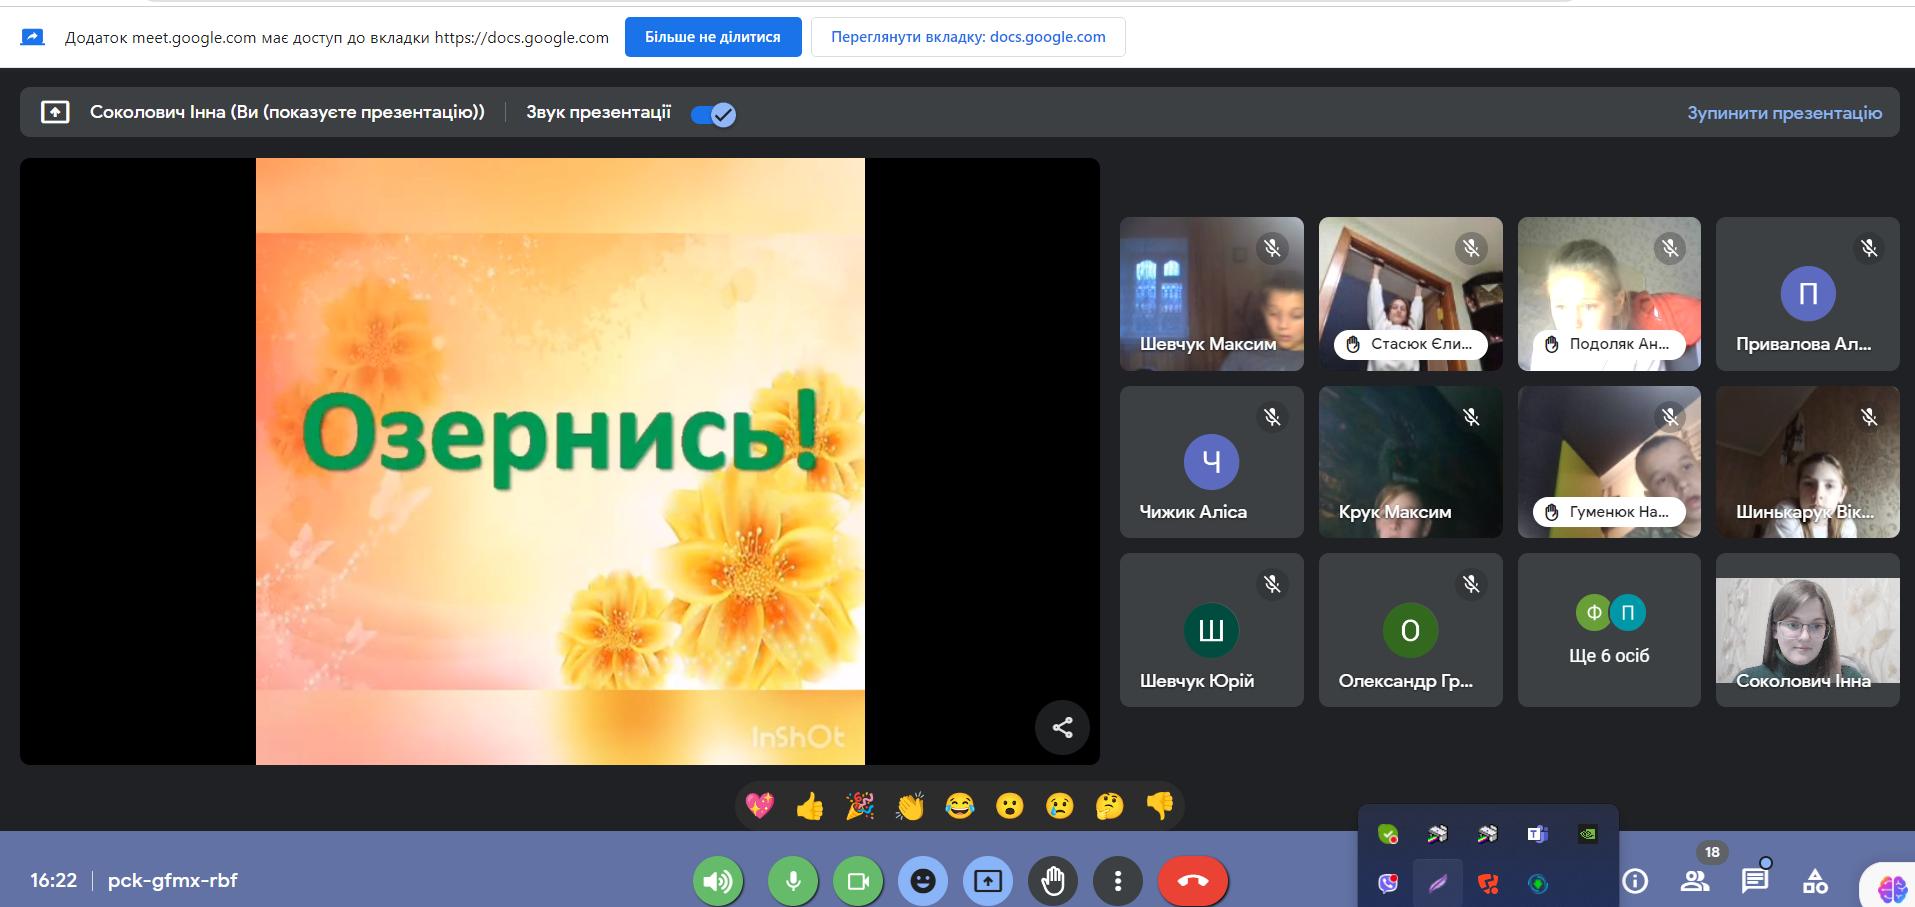The height and width of the screenshot is (907, 1915).
Task: Click the present screen button in call bar
Action: 988,881
